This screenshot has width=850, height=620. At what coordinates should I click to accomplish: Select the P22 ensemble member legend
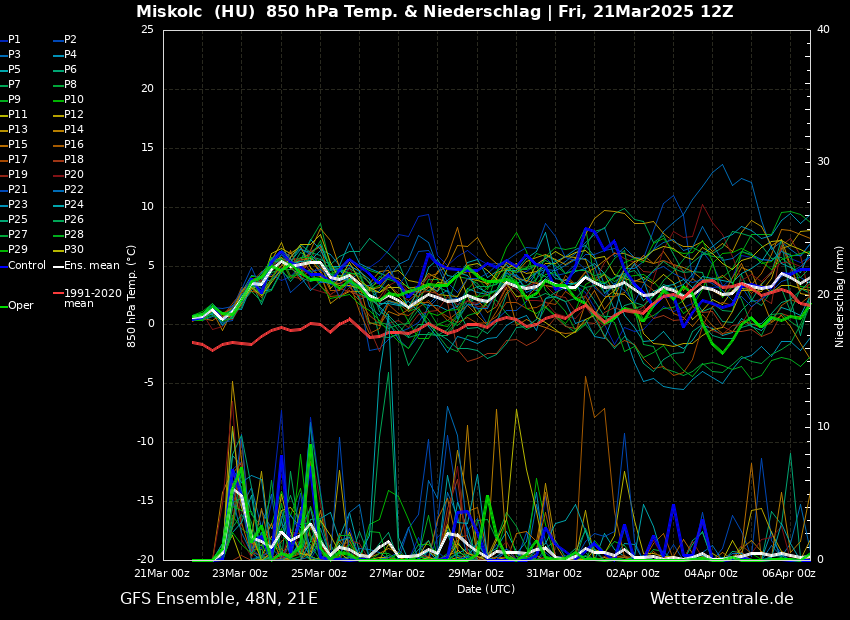(x=74, y=190)
